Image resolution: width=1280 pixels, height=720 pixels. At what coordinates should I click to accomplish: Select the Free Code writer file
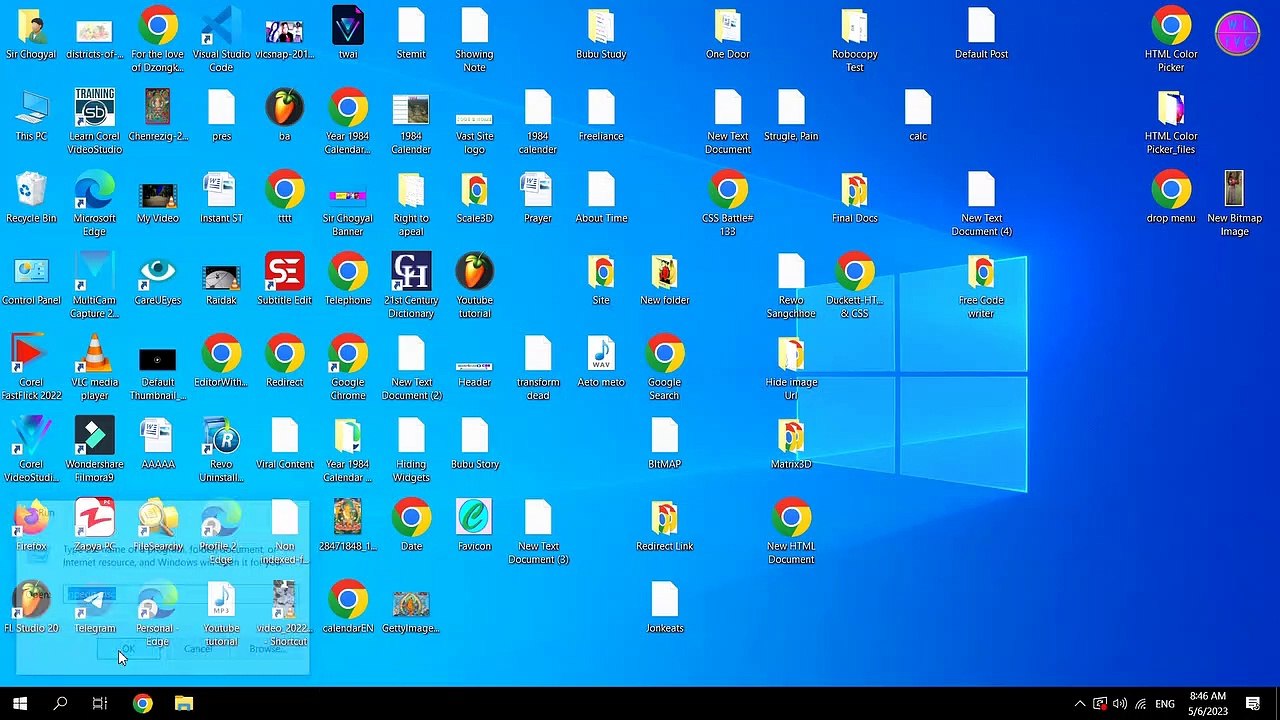[981, 286]
